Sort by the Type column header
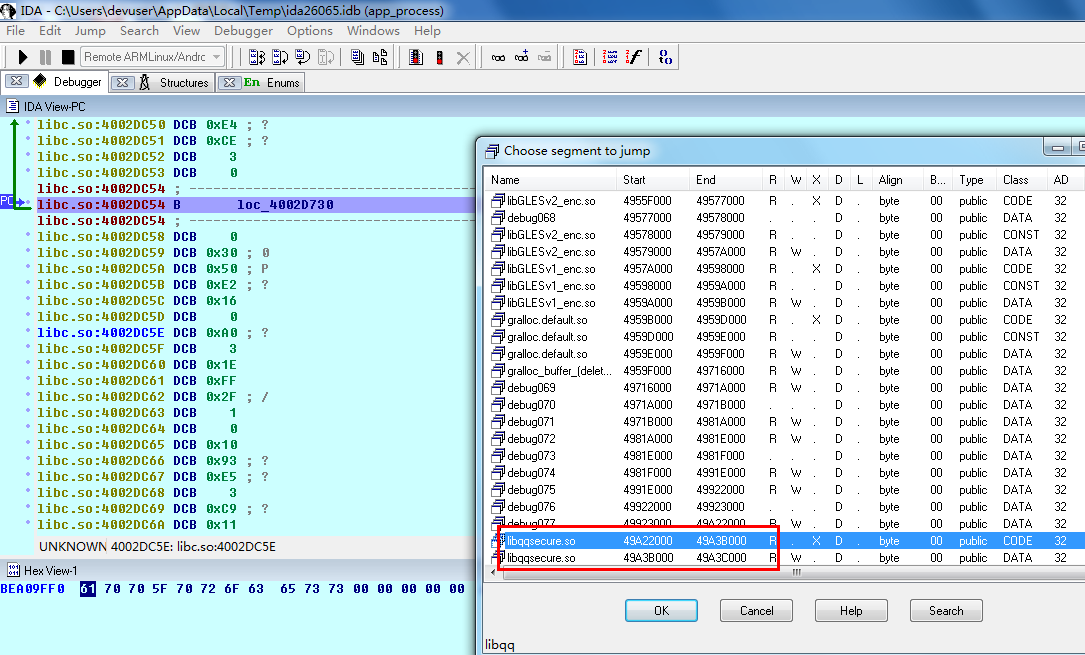 click(x=975, y=180)
